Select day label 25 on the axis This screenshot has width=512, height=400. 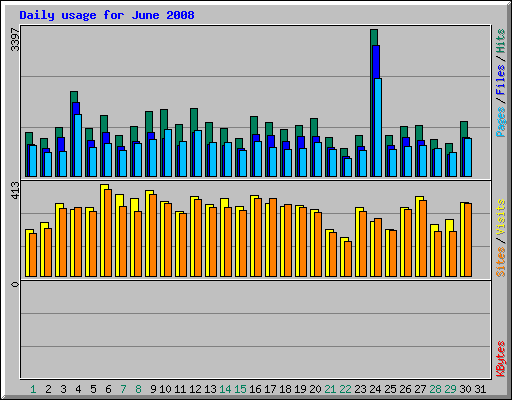tap(390, 389)
